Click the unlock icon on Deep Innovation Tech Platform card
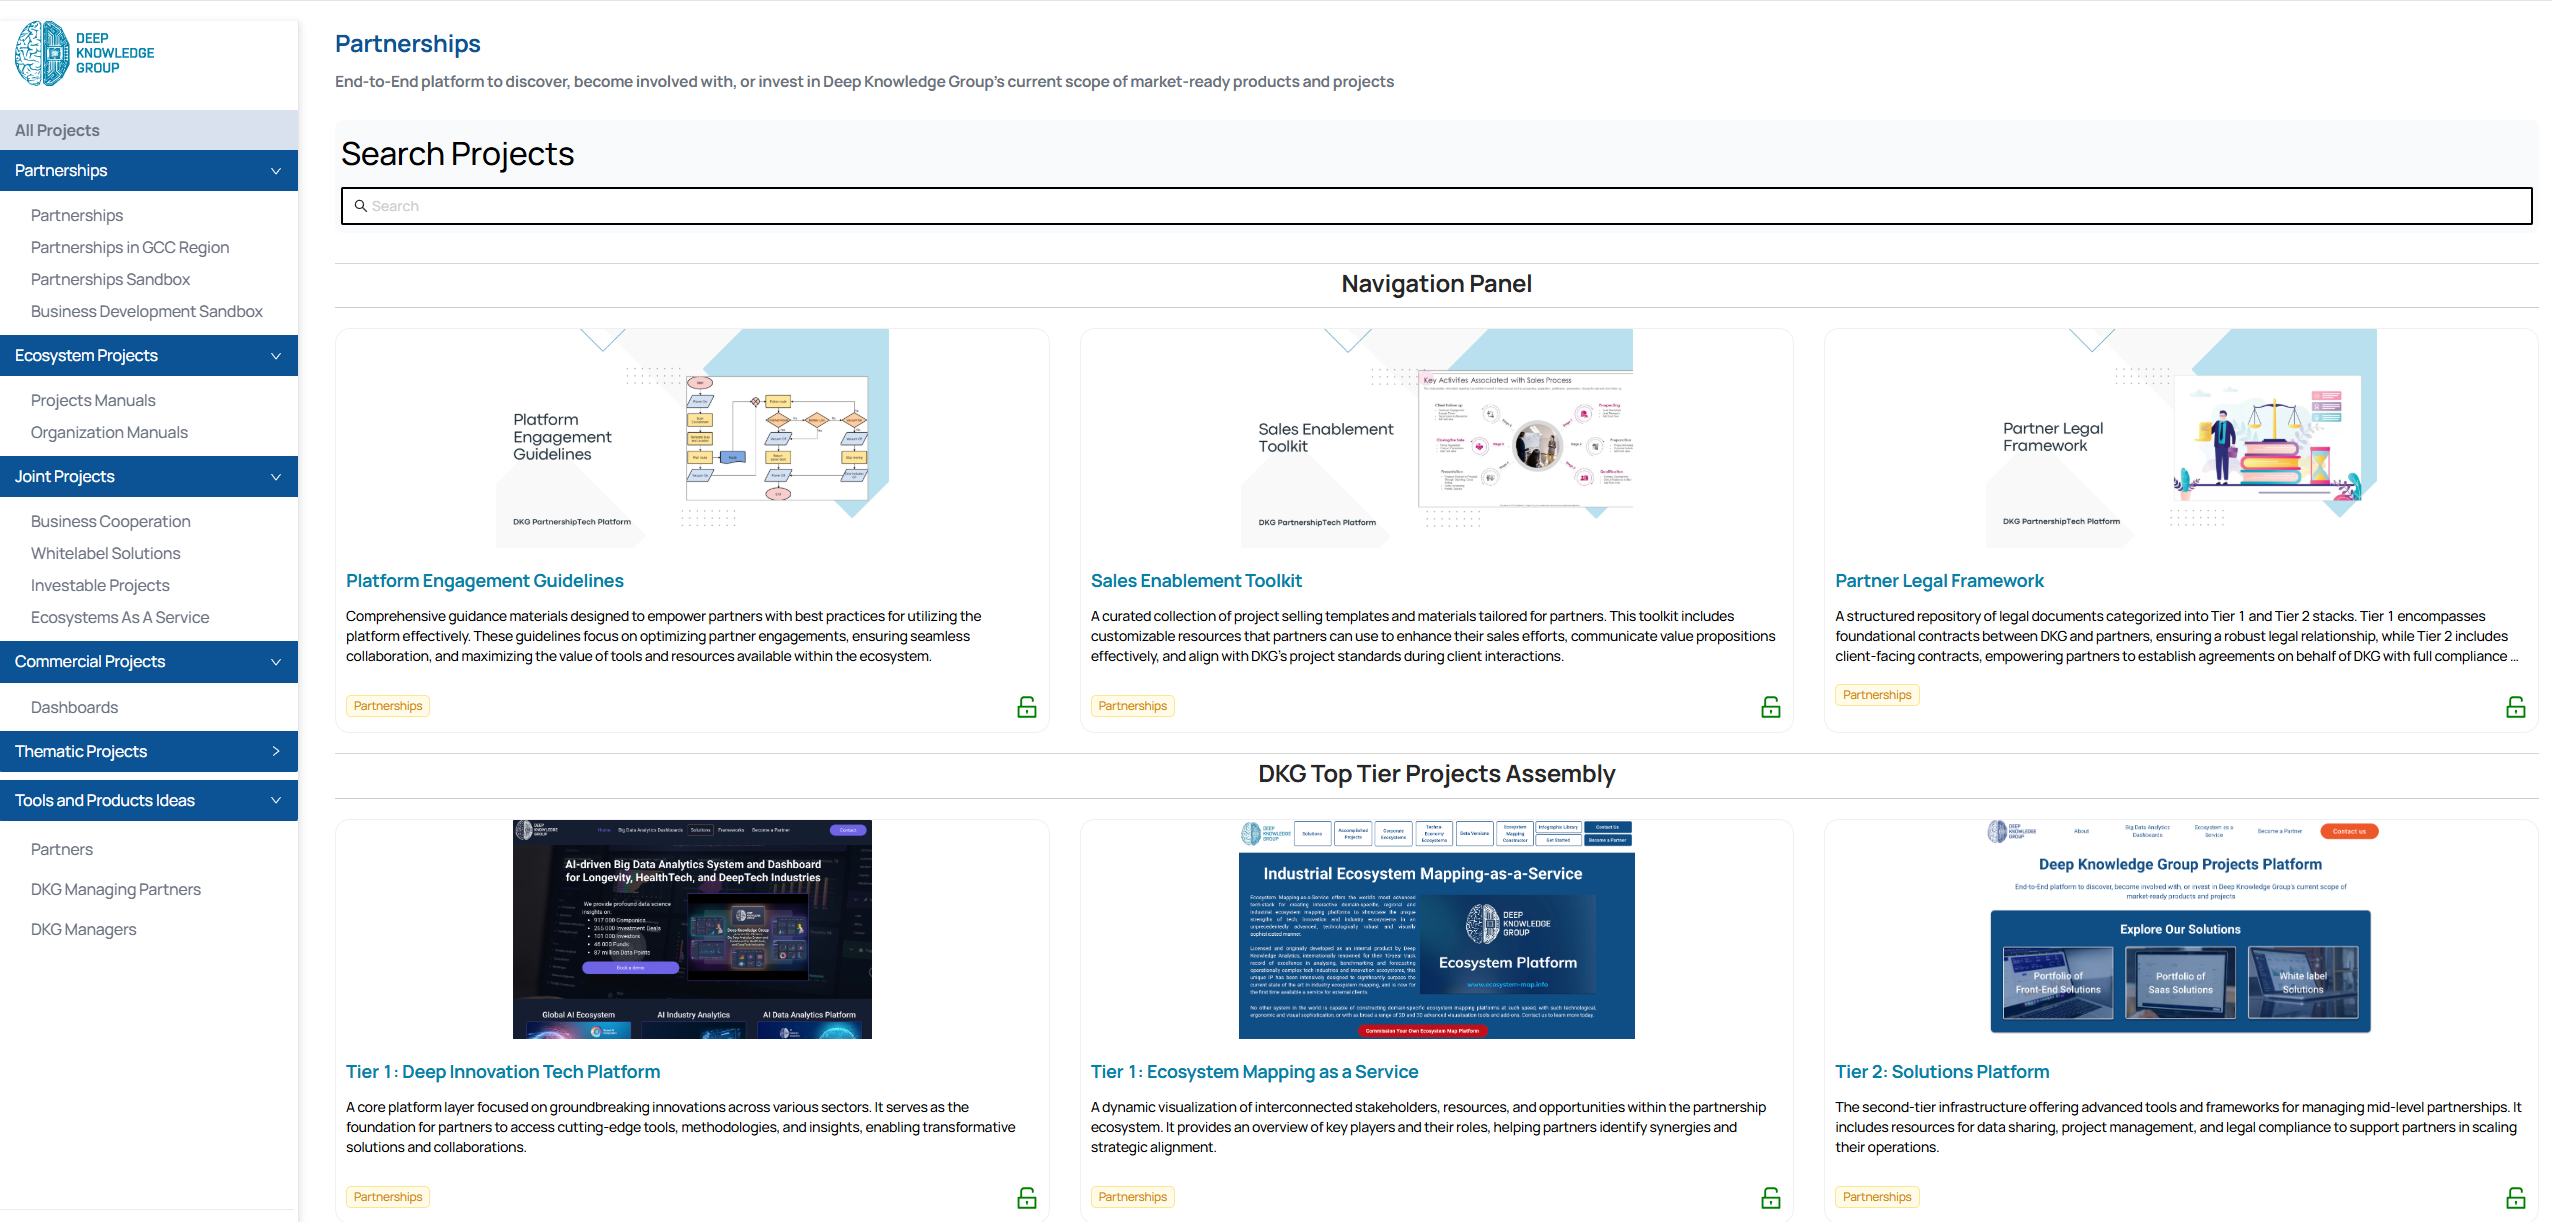The width and height of the screenshot is (2552, 1222). pyautogui.click(x=1026, y=1197)
